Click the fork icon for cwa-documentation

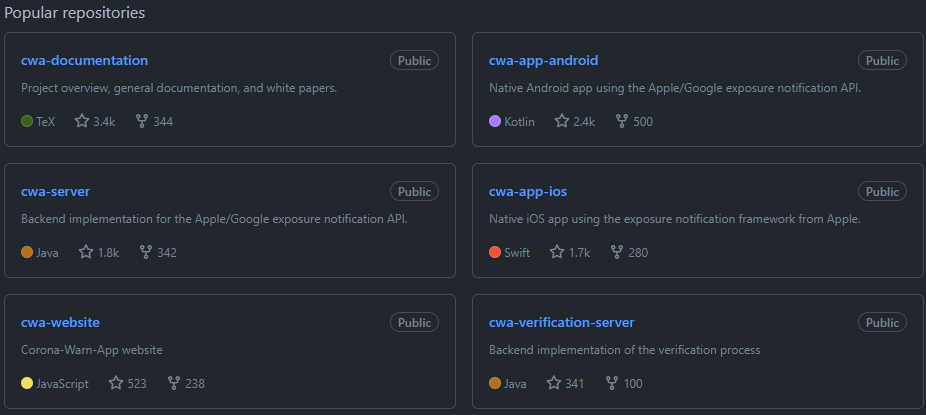[x=141, y=122]
